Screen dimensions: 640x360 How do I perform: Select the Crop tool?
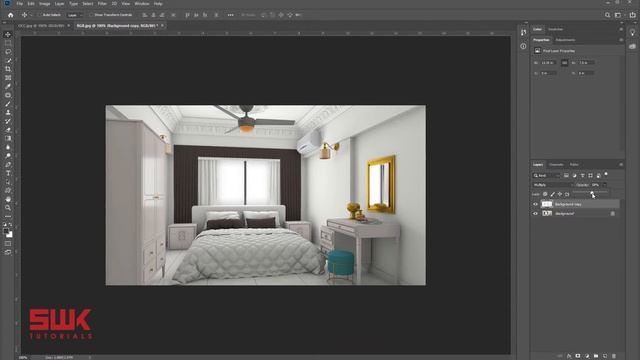tap(8, 69)
